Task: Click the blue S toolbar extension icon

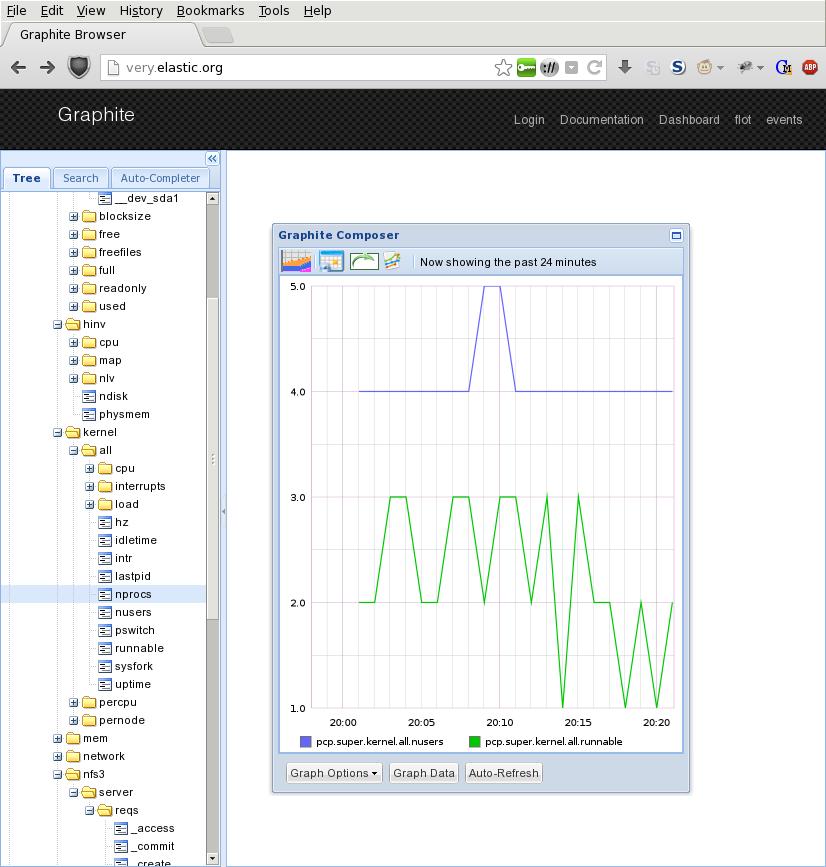Action: 678,67
